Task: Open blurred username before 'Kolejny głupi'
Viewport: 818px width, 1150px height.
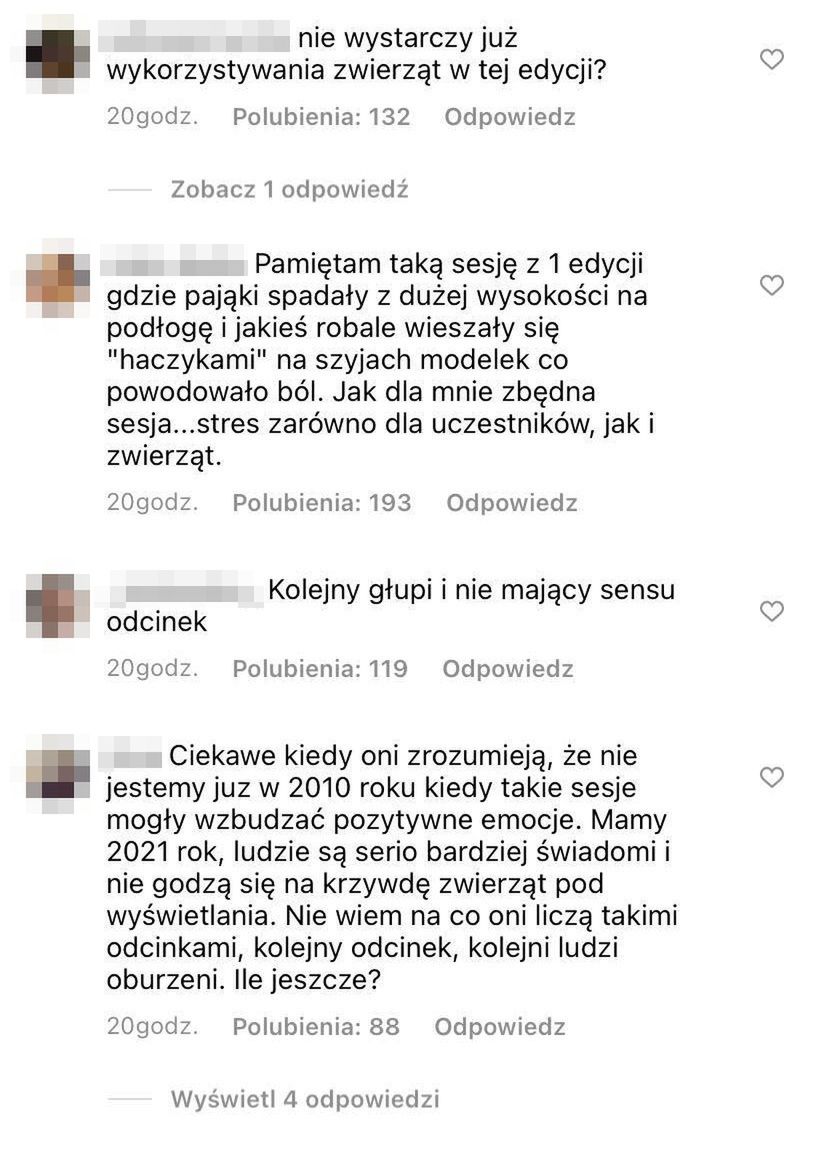Action: point(185,590)
